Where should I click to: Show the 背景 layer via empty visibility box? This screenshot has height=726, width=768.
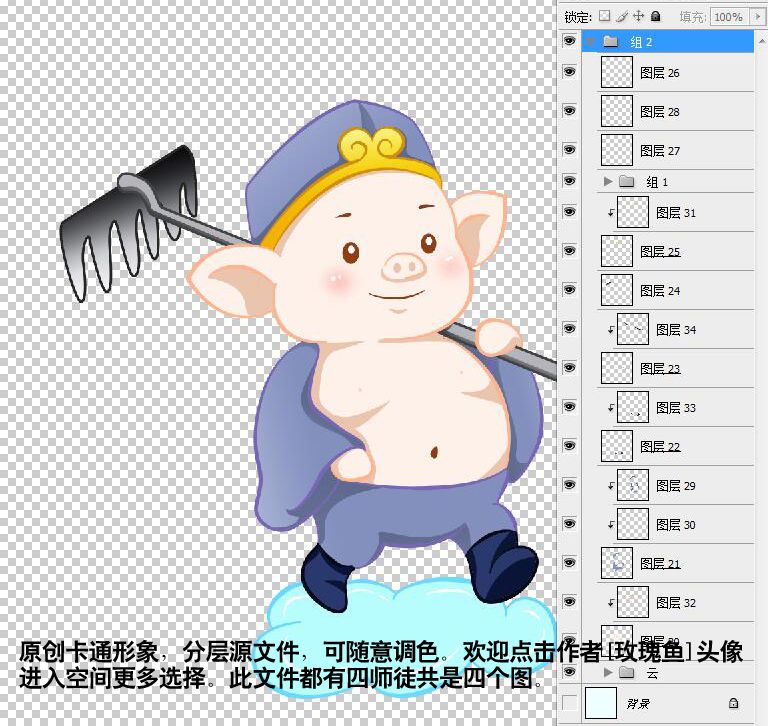569,703
